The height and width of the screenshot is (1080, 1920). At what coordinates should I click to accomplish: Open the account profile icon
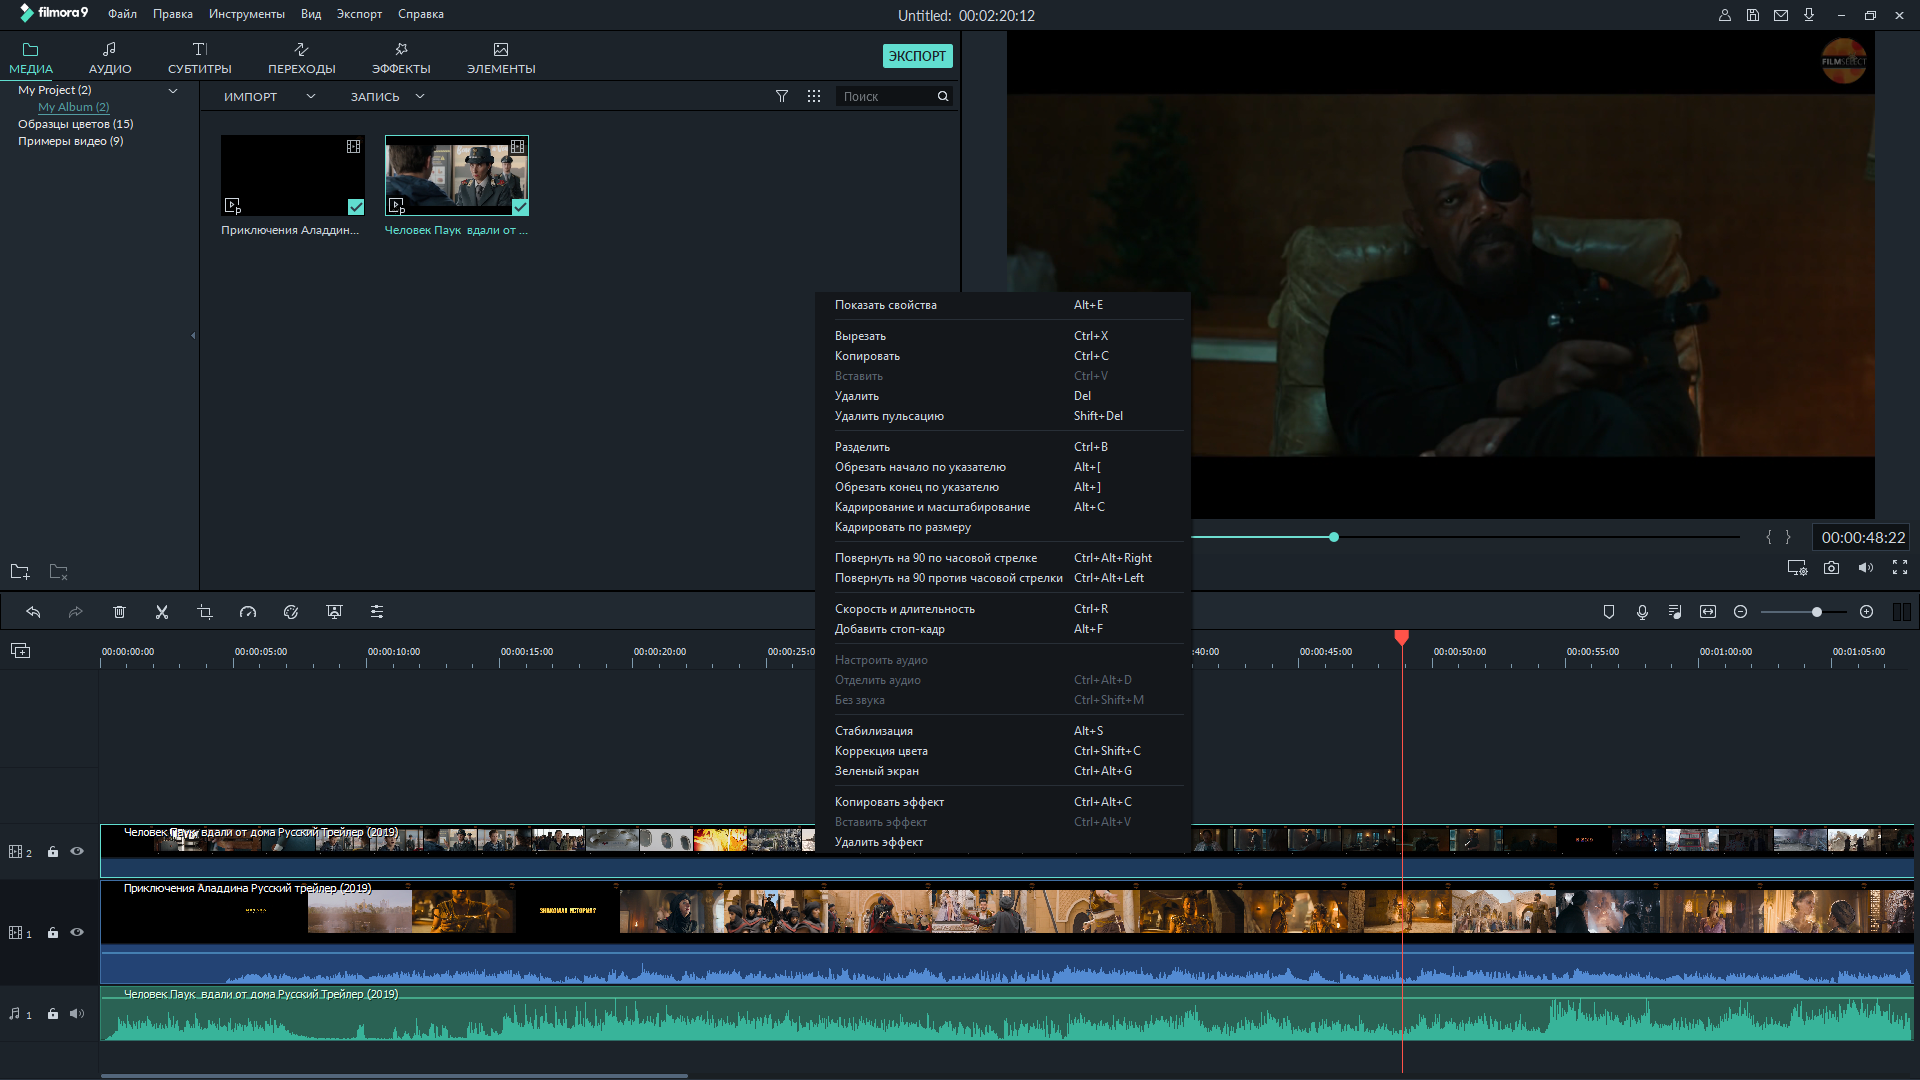click(x=1725, y=15)
